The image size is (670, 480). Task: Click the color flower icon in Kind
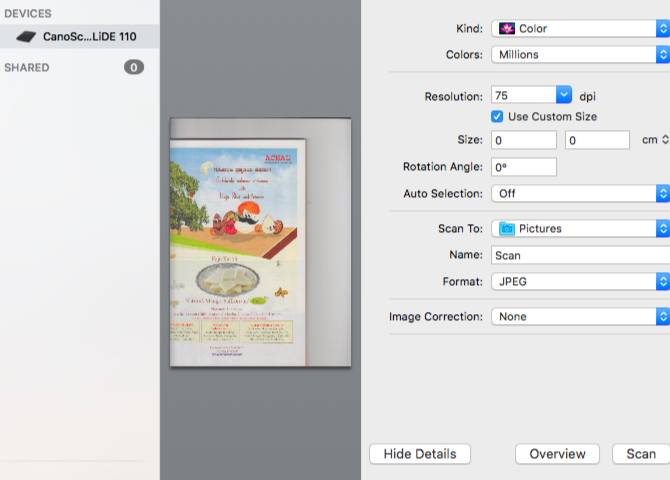pos(507,29)
